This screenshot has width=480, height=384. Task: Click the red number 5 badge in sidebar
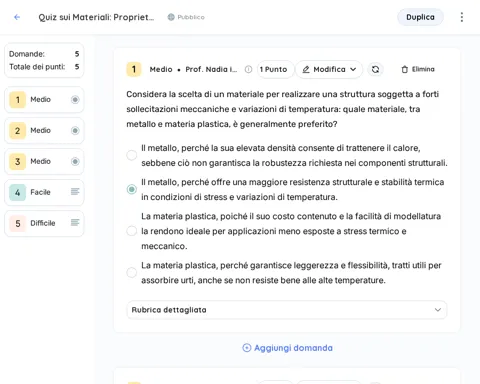pyautogui.click(x=18, y=223)
